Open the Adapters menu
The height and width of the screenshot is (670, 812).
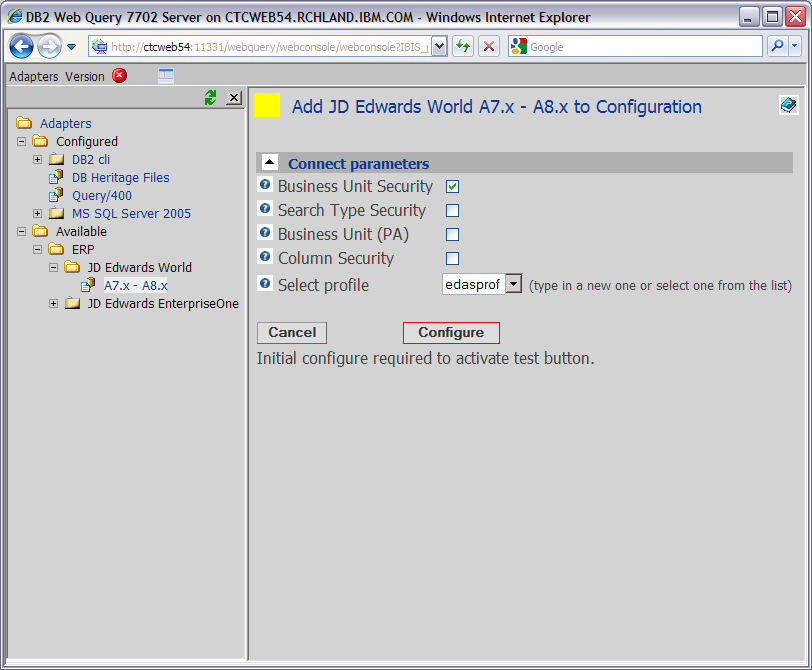34,77
